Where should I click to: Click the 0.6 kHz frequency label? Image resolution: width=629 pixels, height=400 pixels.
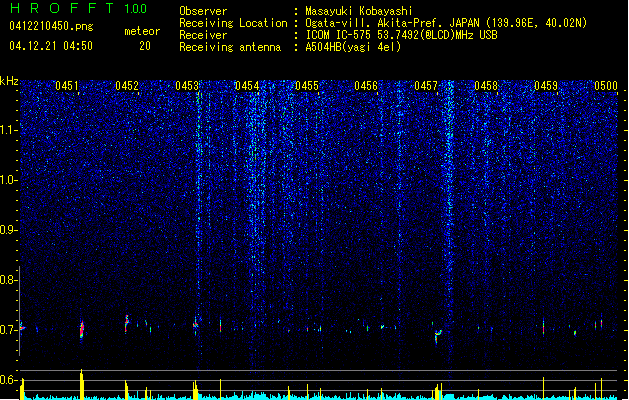pyautogui.click(x=9, y=380)
